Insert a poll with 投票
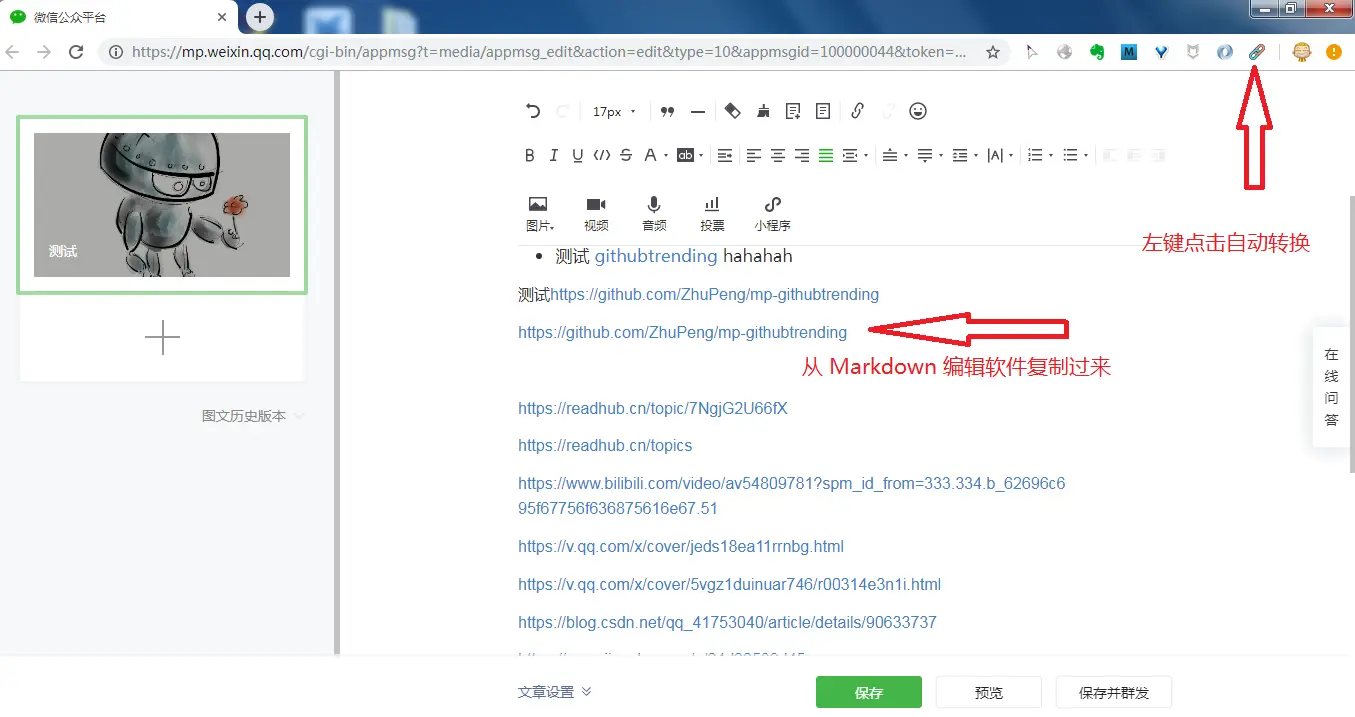The image size is (1355, 717). coord(712,214)
